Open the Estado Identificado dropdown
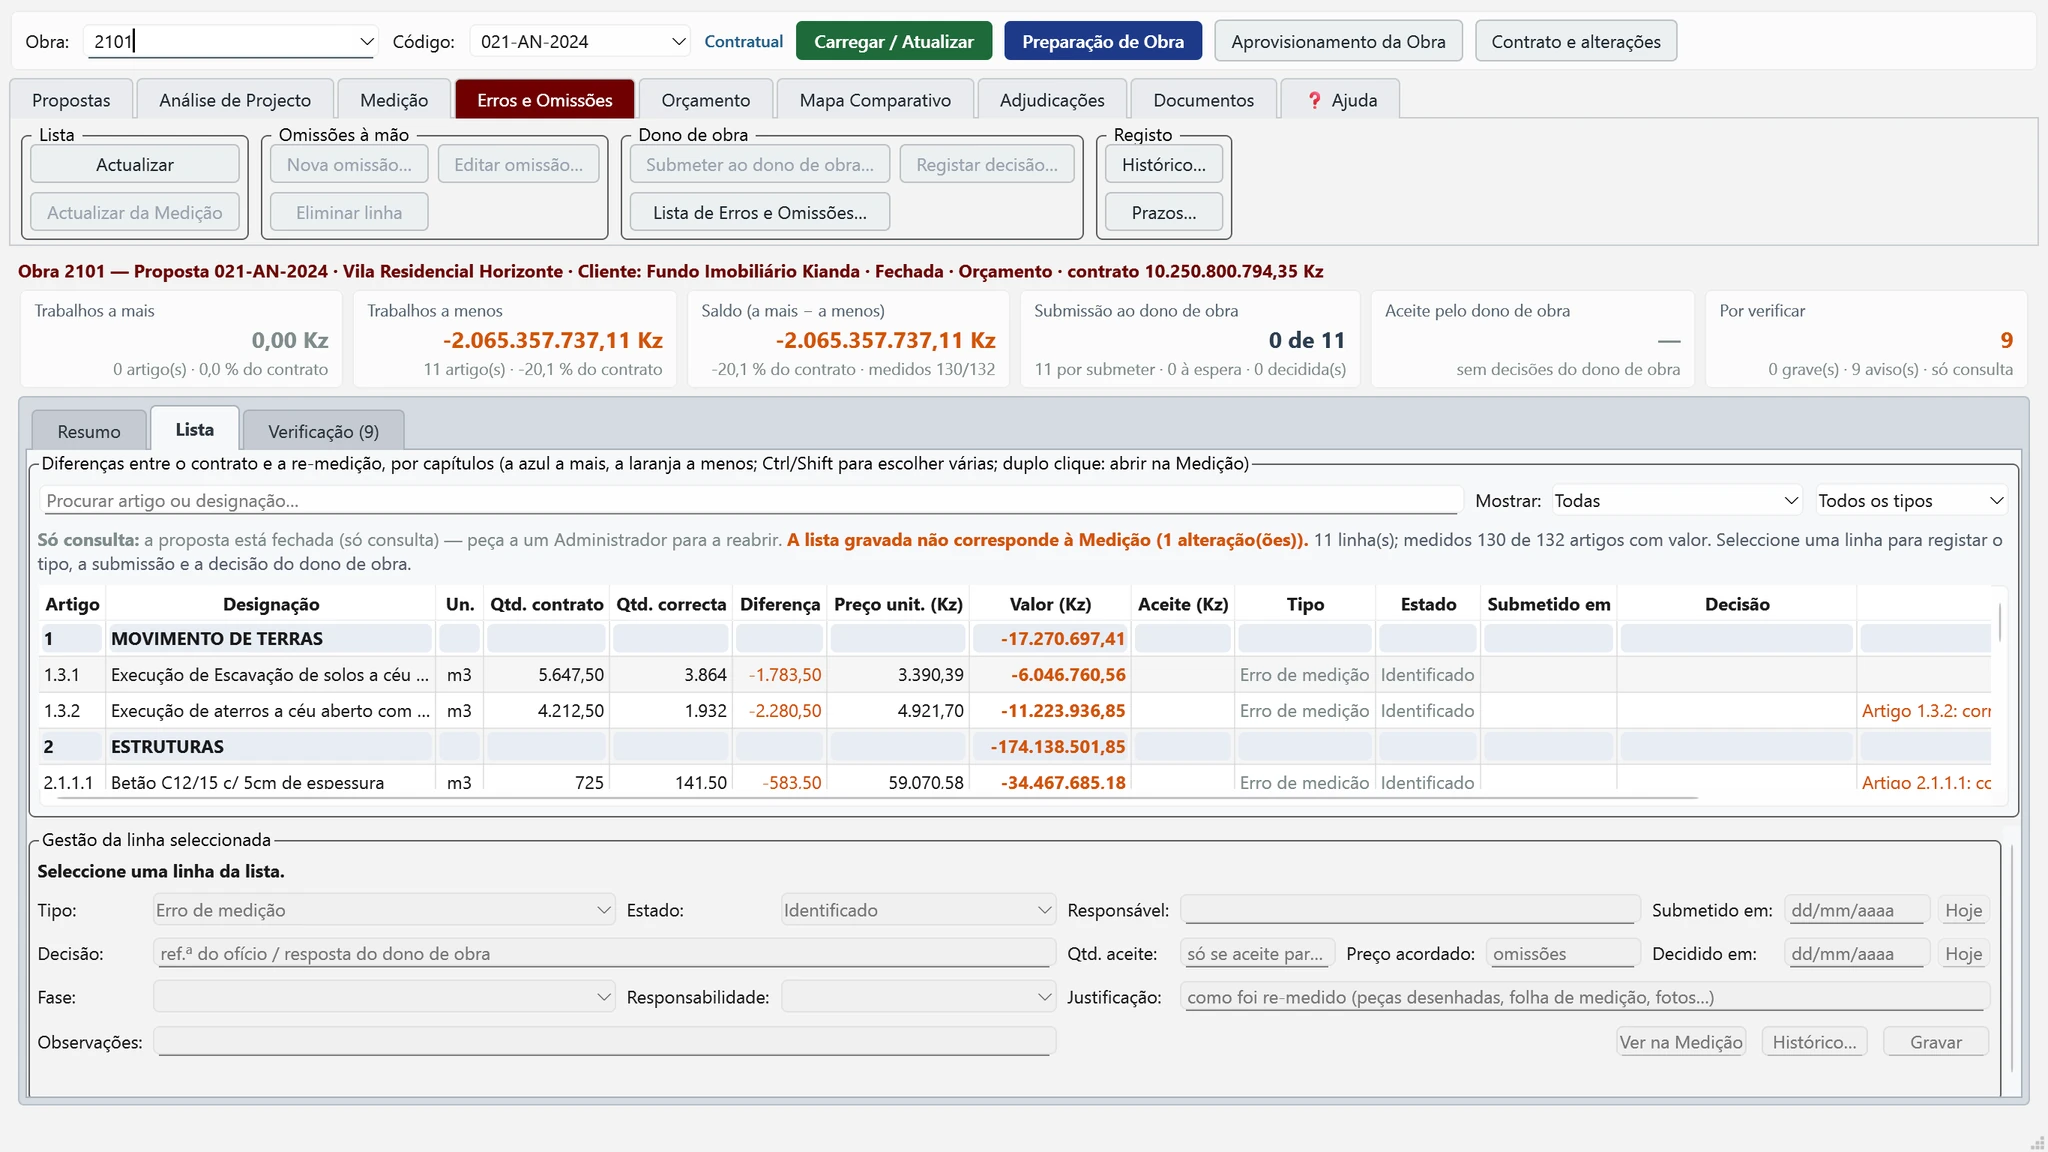This screenshot has height=1152, width=2048. (918, 910)
